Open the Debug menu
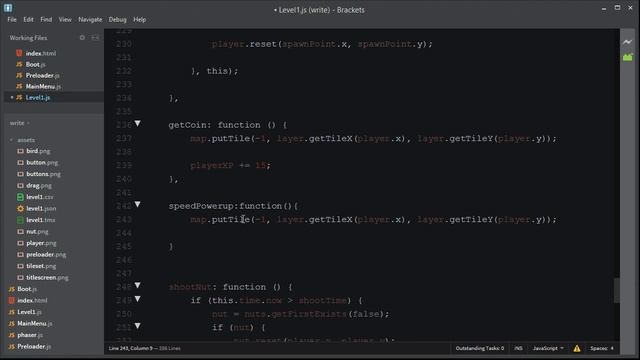Image resolution: width=640 pixels, height=360 pixels. click(x=118, y=19)
